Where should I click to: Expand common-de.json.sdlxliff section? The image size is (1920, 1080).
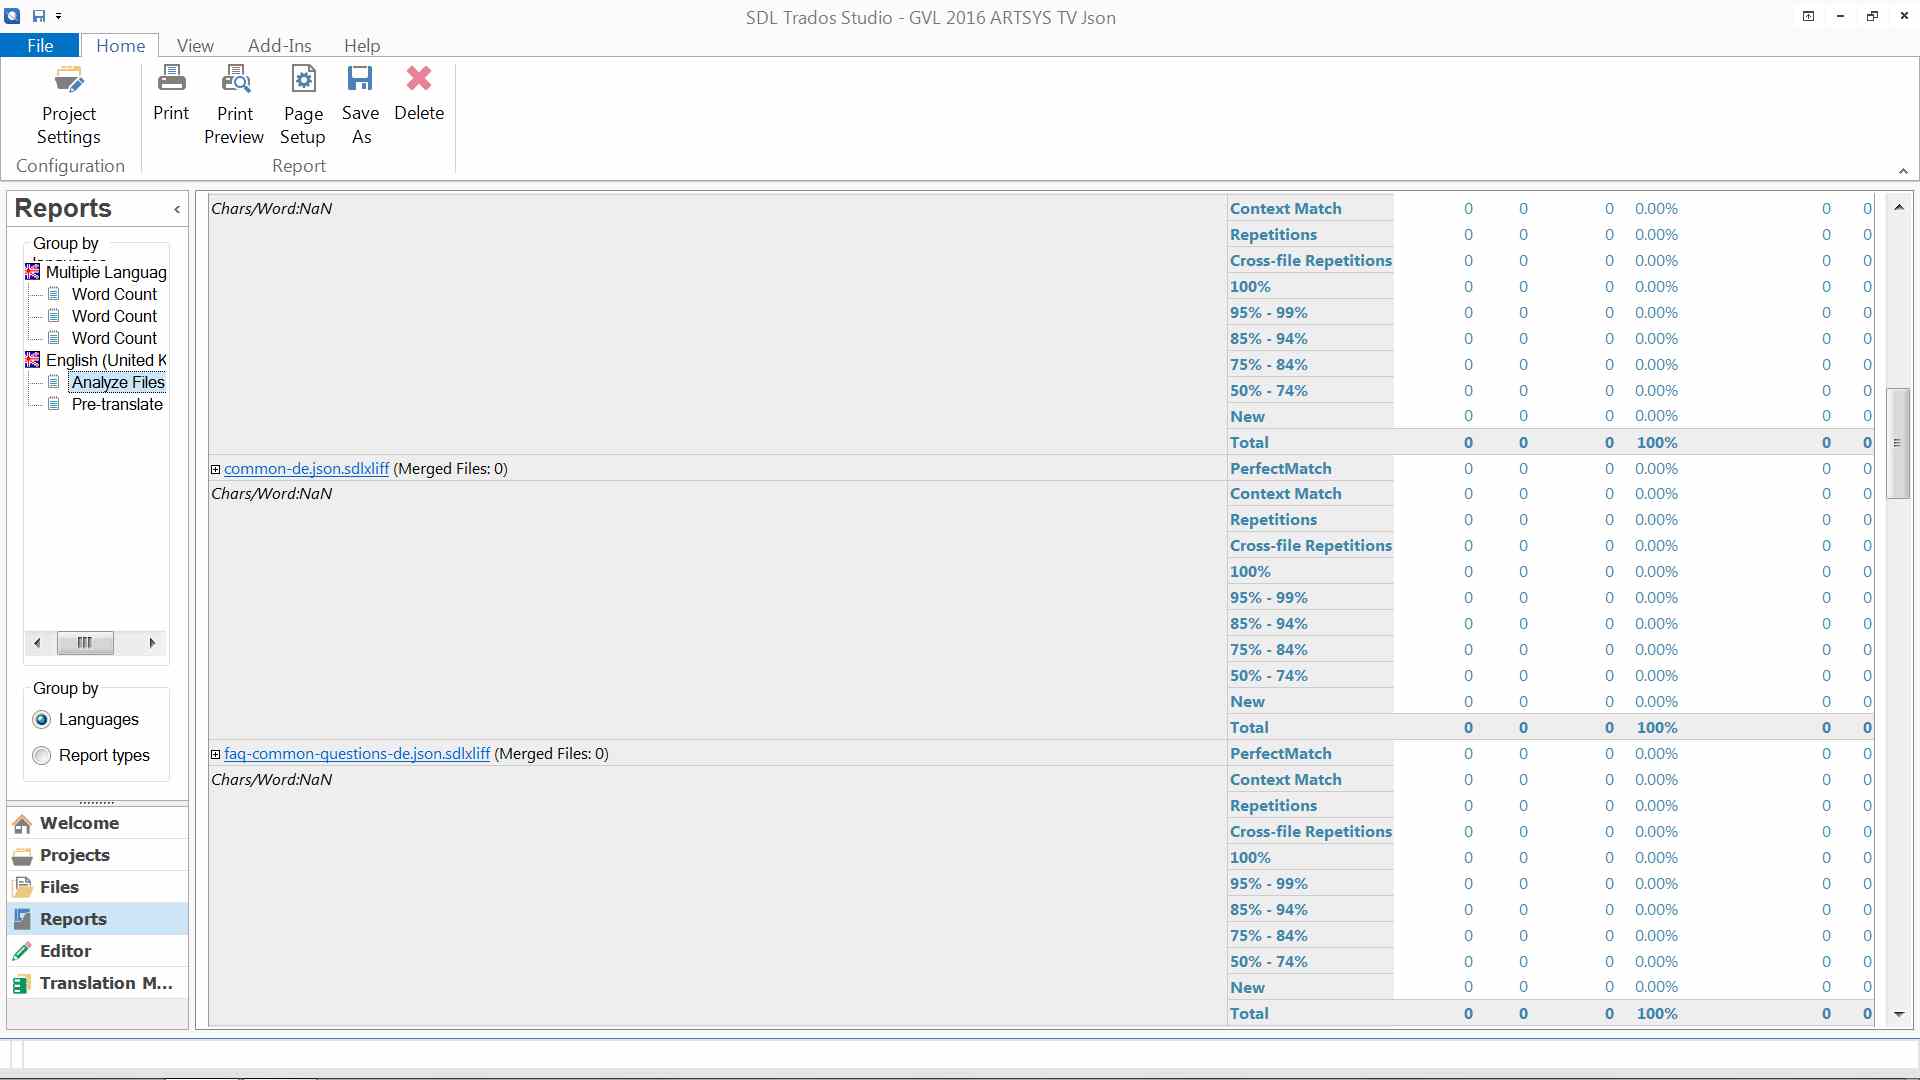[215, 469]
